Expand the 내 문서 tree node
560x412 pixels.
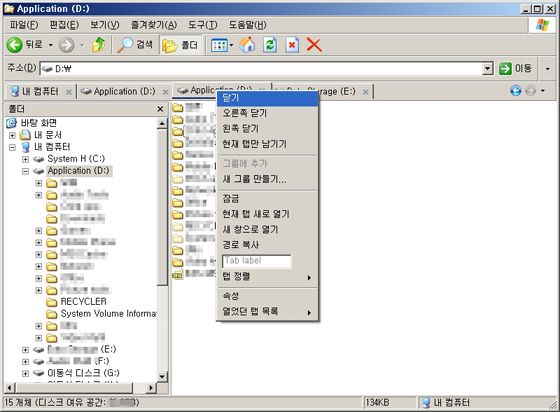(x=12, y=135)
